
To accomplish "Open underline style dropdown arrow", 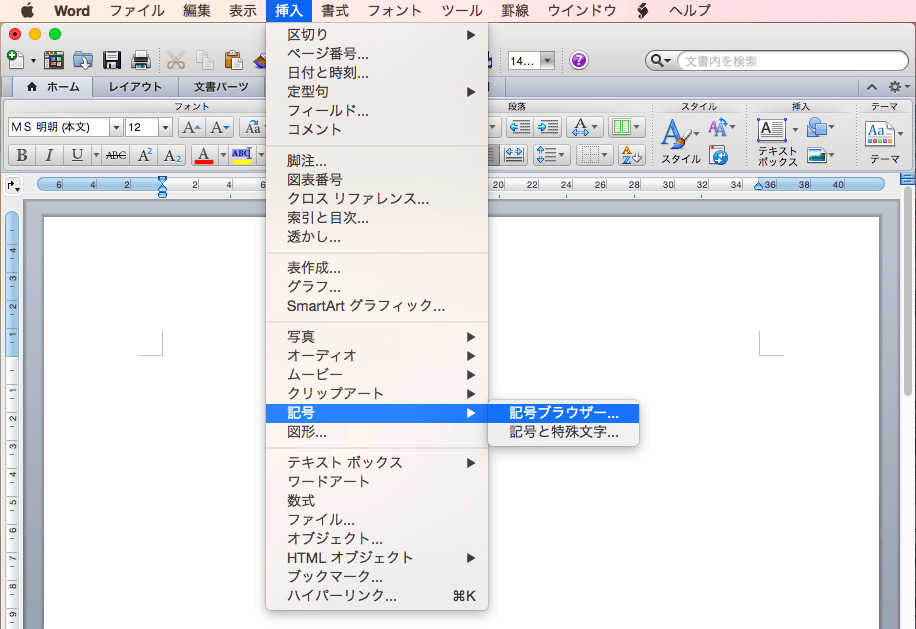I will 96,155.
